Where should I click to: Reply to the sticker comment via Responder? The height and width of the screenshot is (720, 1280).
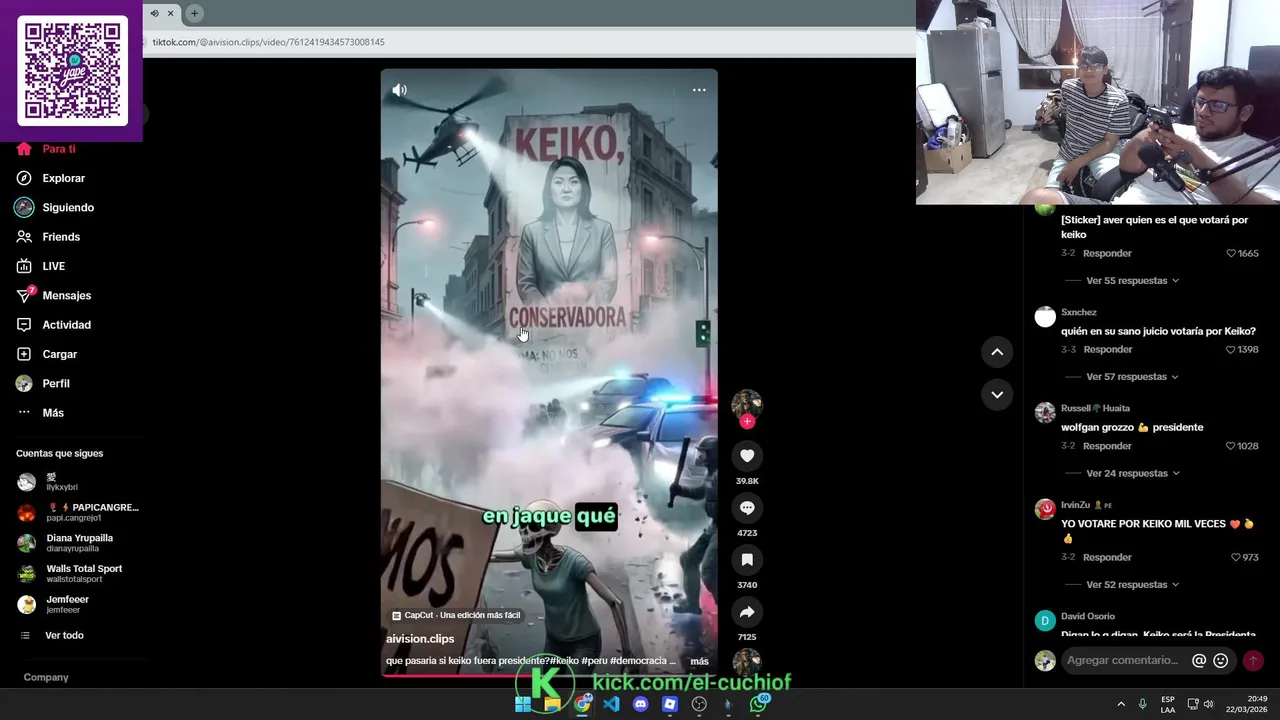(x=1108, y=253)
